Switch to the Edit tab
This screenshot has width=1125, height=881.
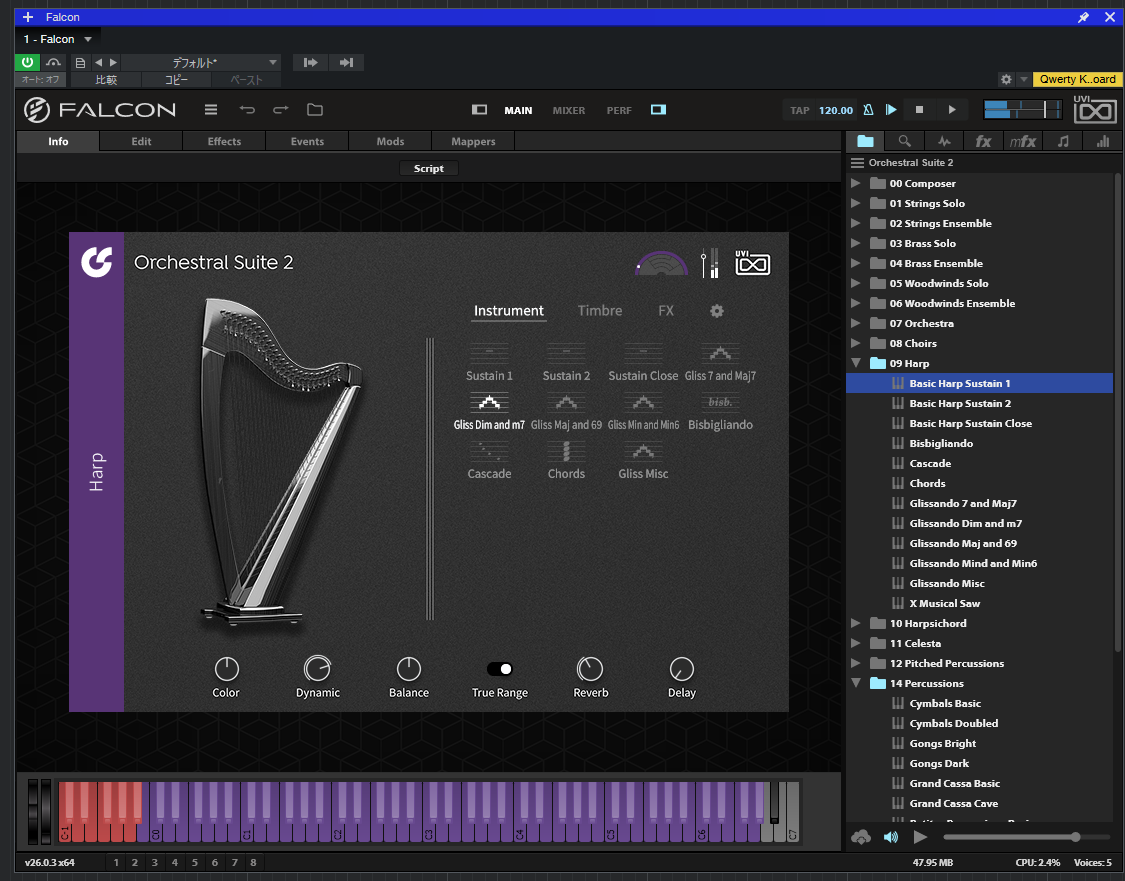coord(141,141)
